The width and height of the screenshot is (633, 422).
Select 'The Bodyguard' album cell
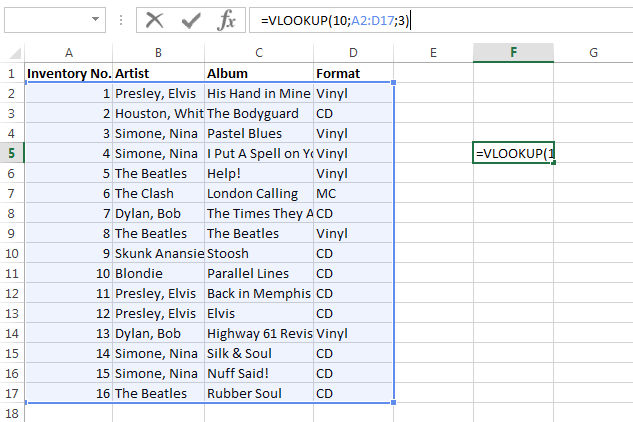[259, 113]
